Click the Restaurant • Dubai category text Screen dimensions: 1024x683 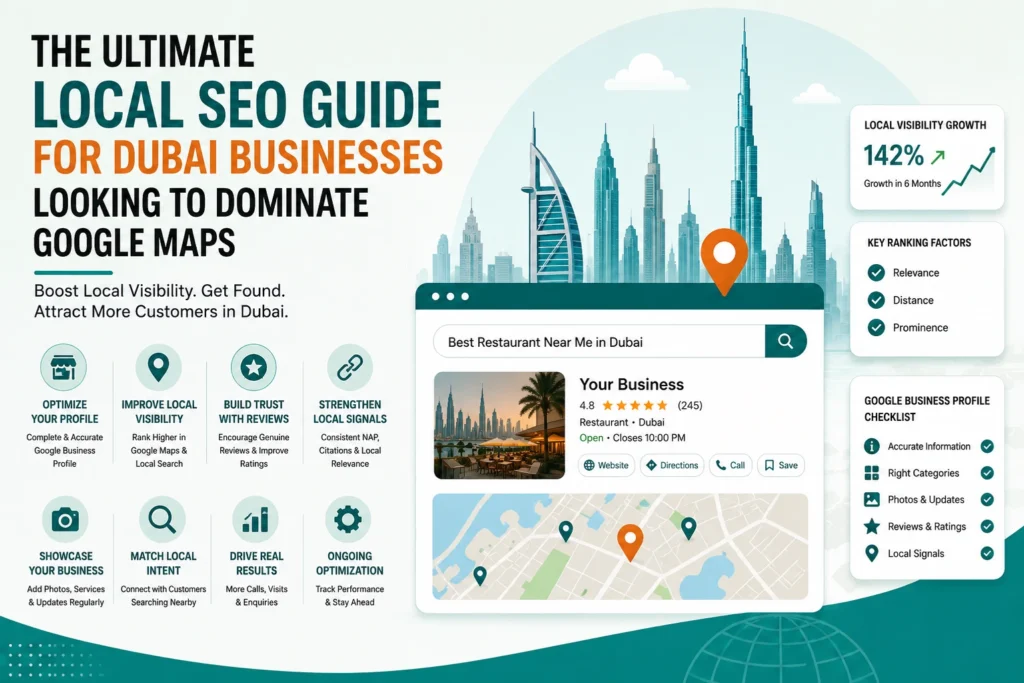coord(622,422)
